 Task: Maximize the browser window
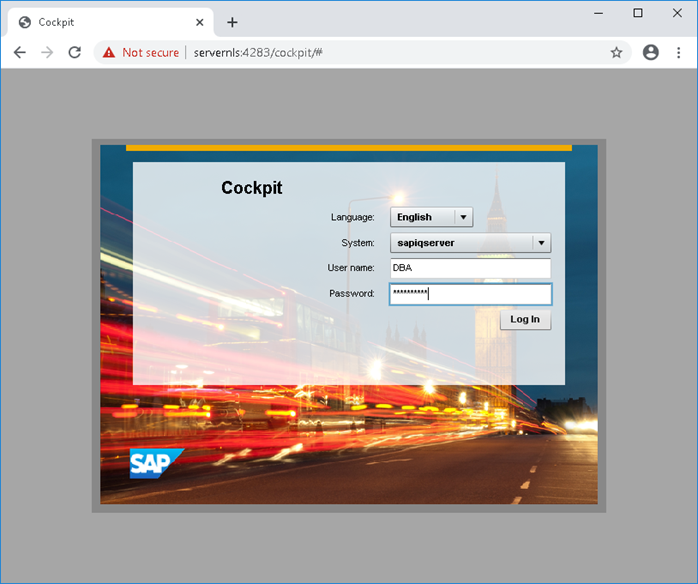[637, 13]
